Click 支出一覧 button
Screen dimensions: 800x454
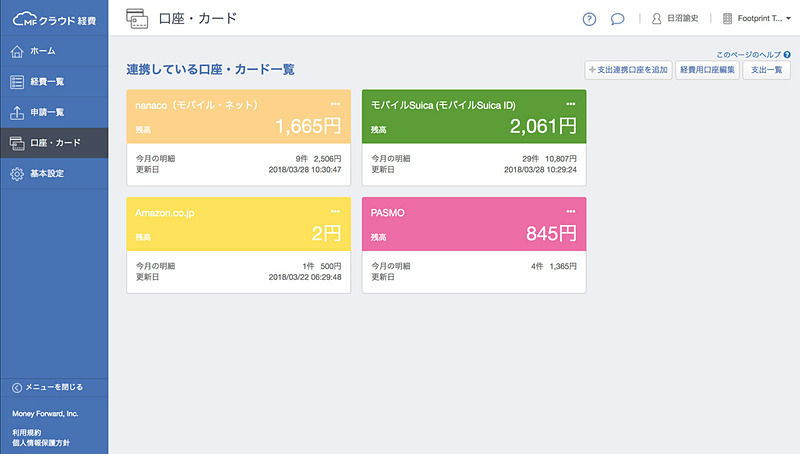(x=766, y=70)
